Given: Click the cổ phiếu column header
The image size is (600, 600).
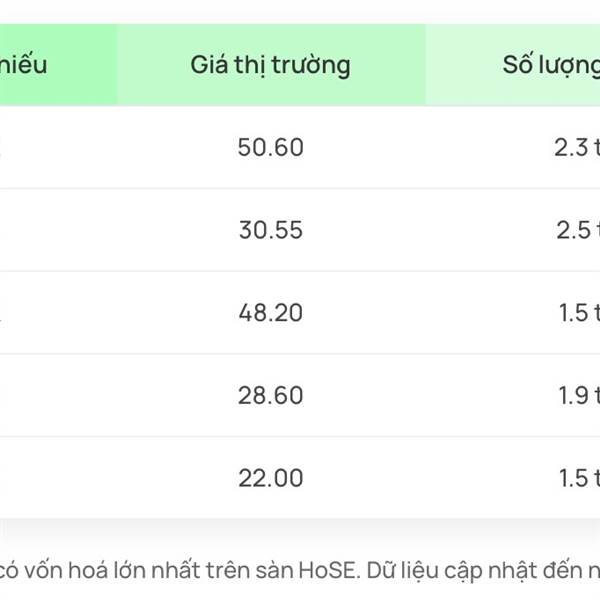Looking at the screenshot, I should 58,65.
